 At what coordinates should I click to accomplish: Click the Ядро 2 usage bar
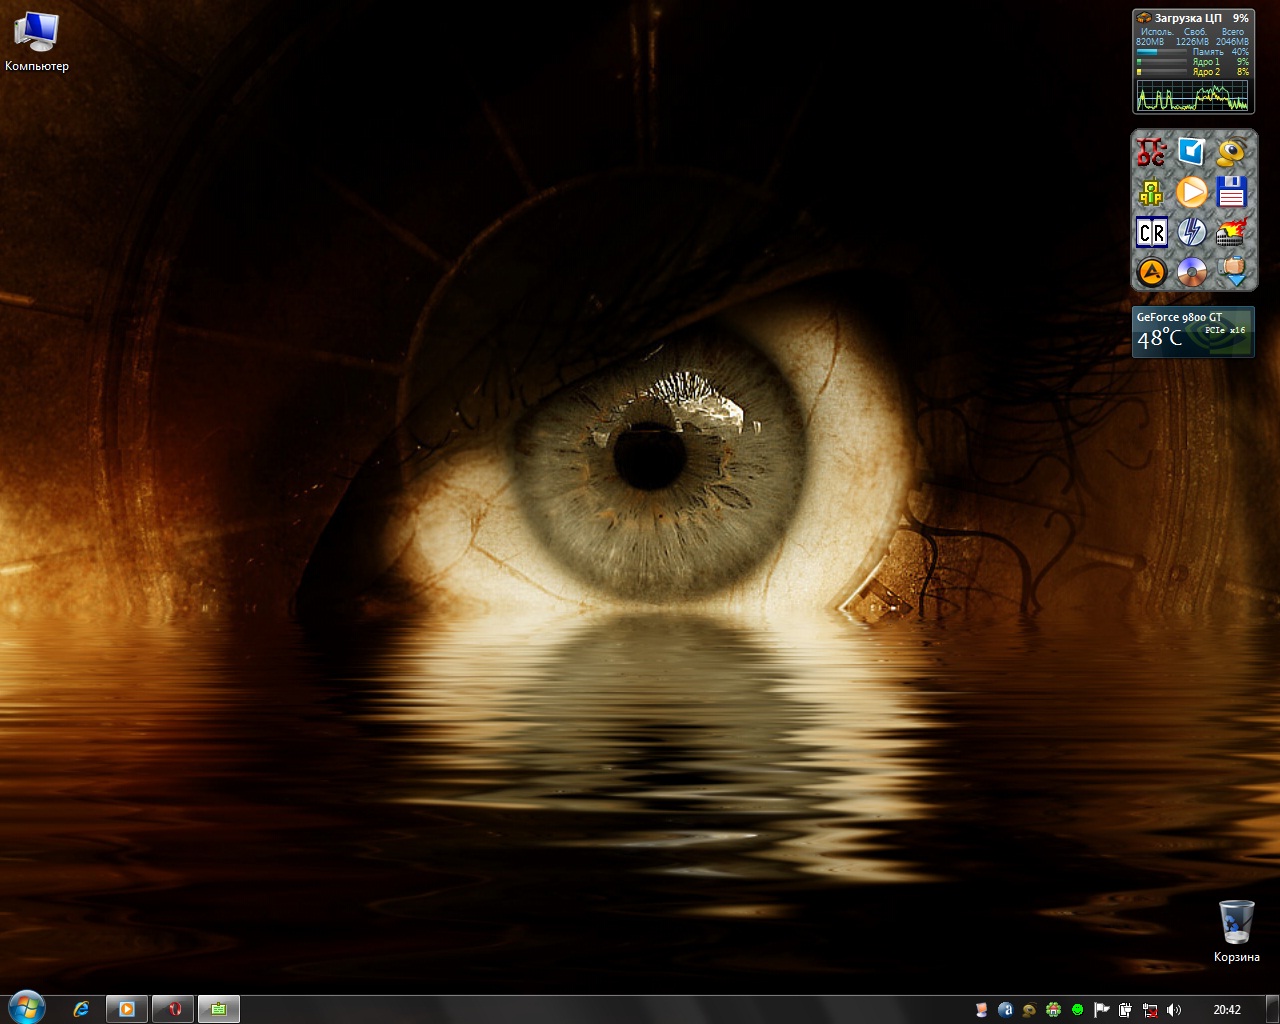(1161, 72)
